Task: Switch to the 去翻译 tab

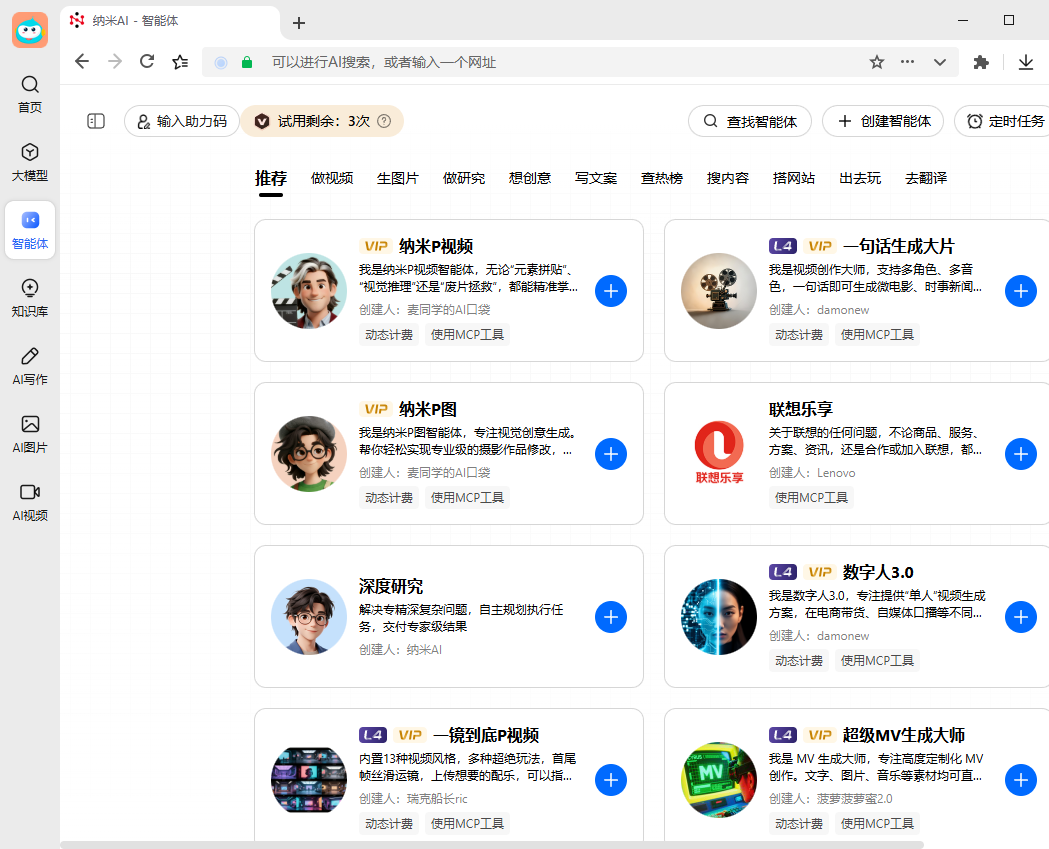Action: coord(926,179)
